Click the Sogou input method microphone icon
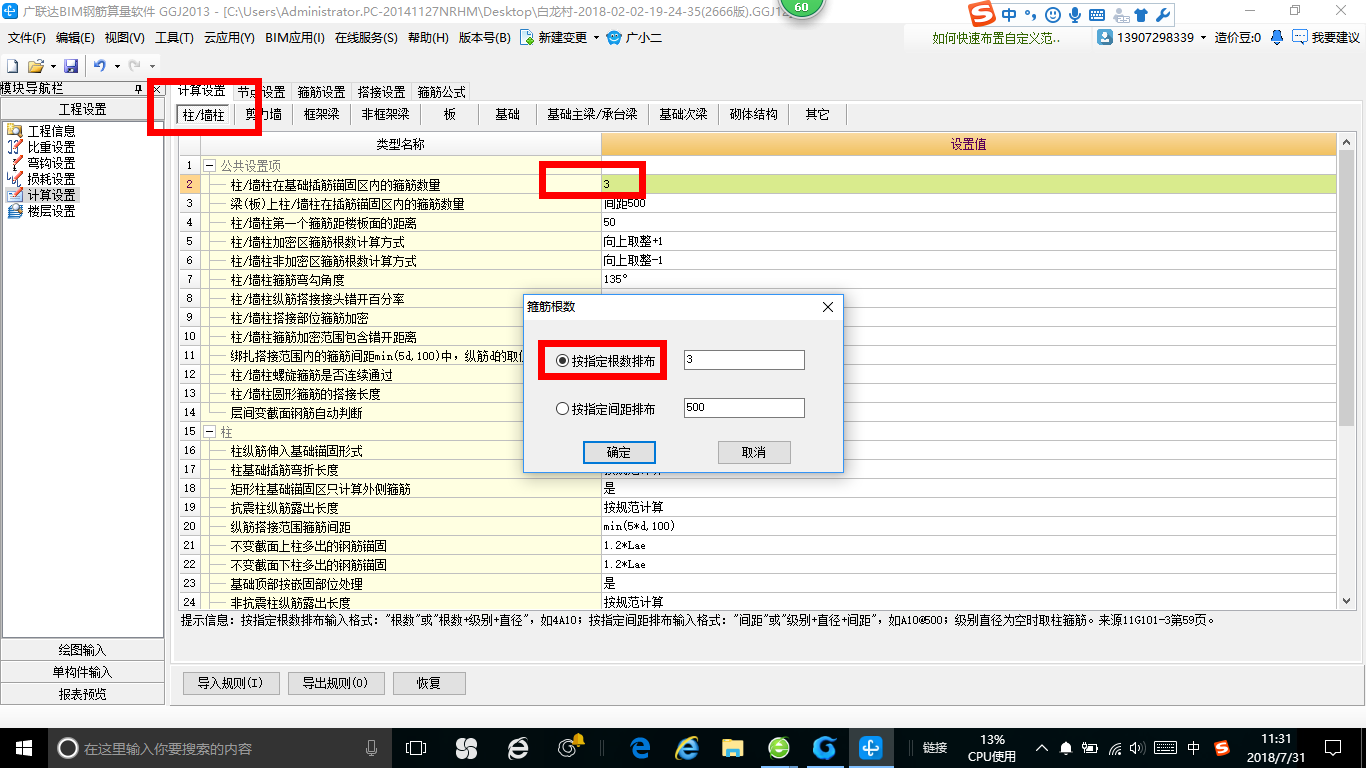1366x768 pixels. tap(1075, 15)
